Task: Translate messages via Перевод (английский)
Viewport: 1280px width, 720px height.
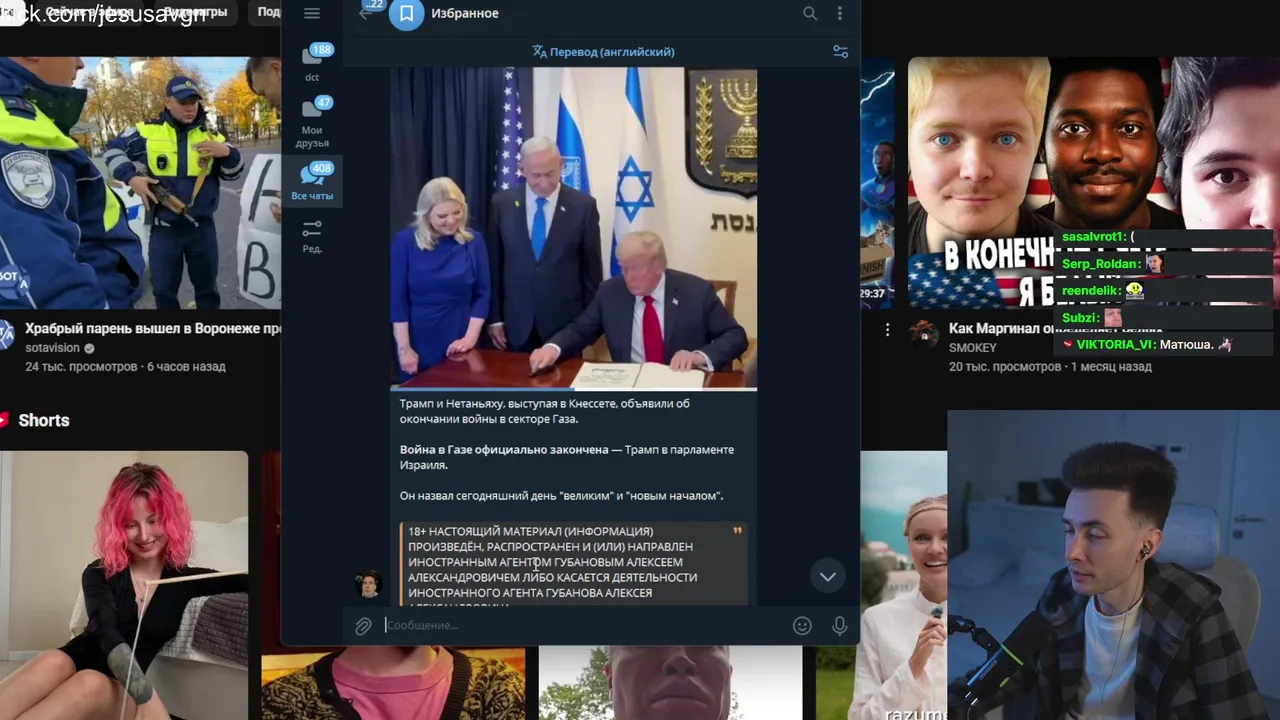Action: pos(603,52)
